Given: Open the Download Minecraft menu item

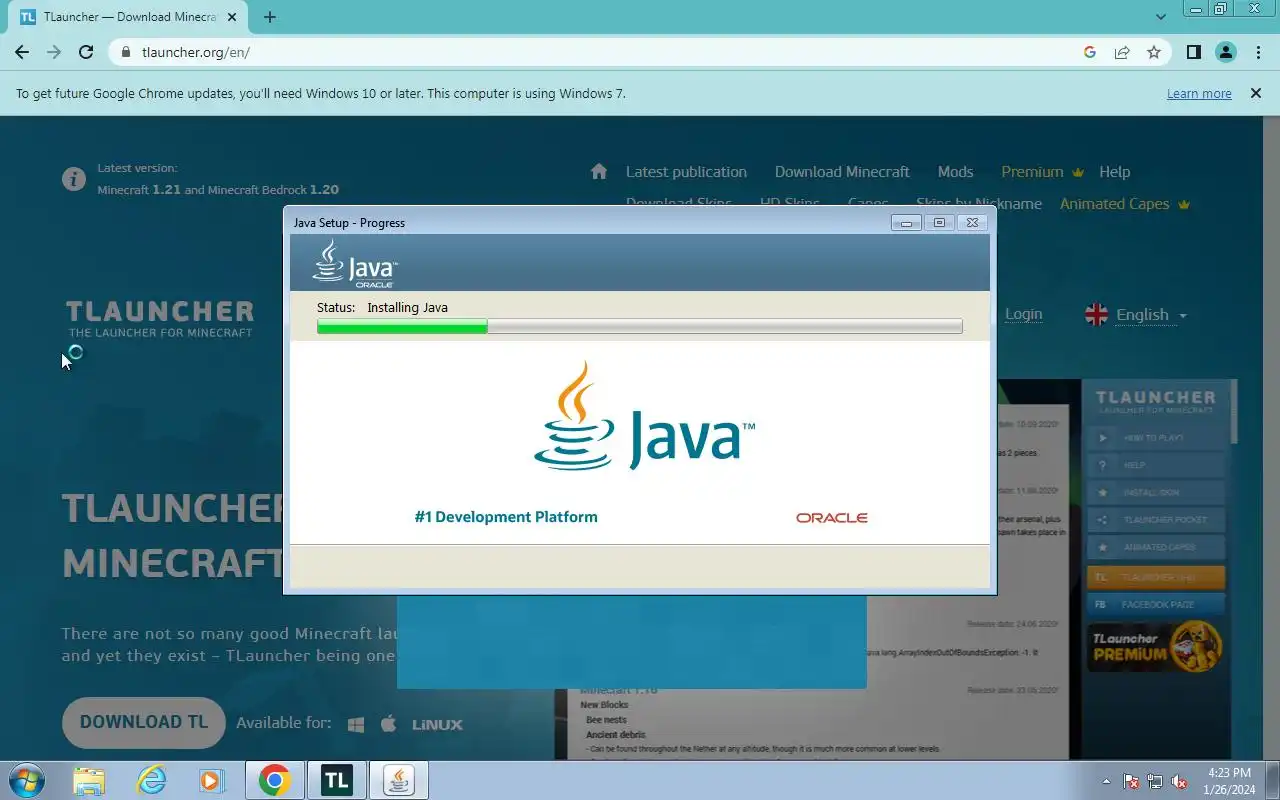Looking at the screenshot, I should [x=842, y=172].
